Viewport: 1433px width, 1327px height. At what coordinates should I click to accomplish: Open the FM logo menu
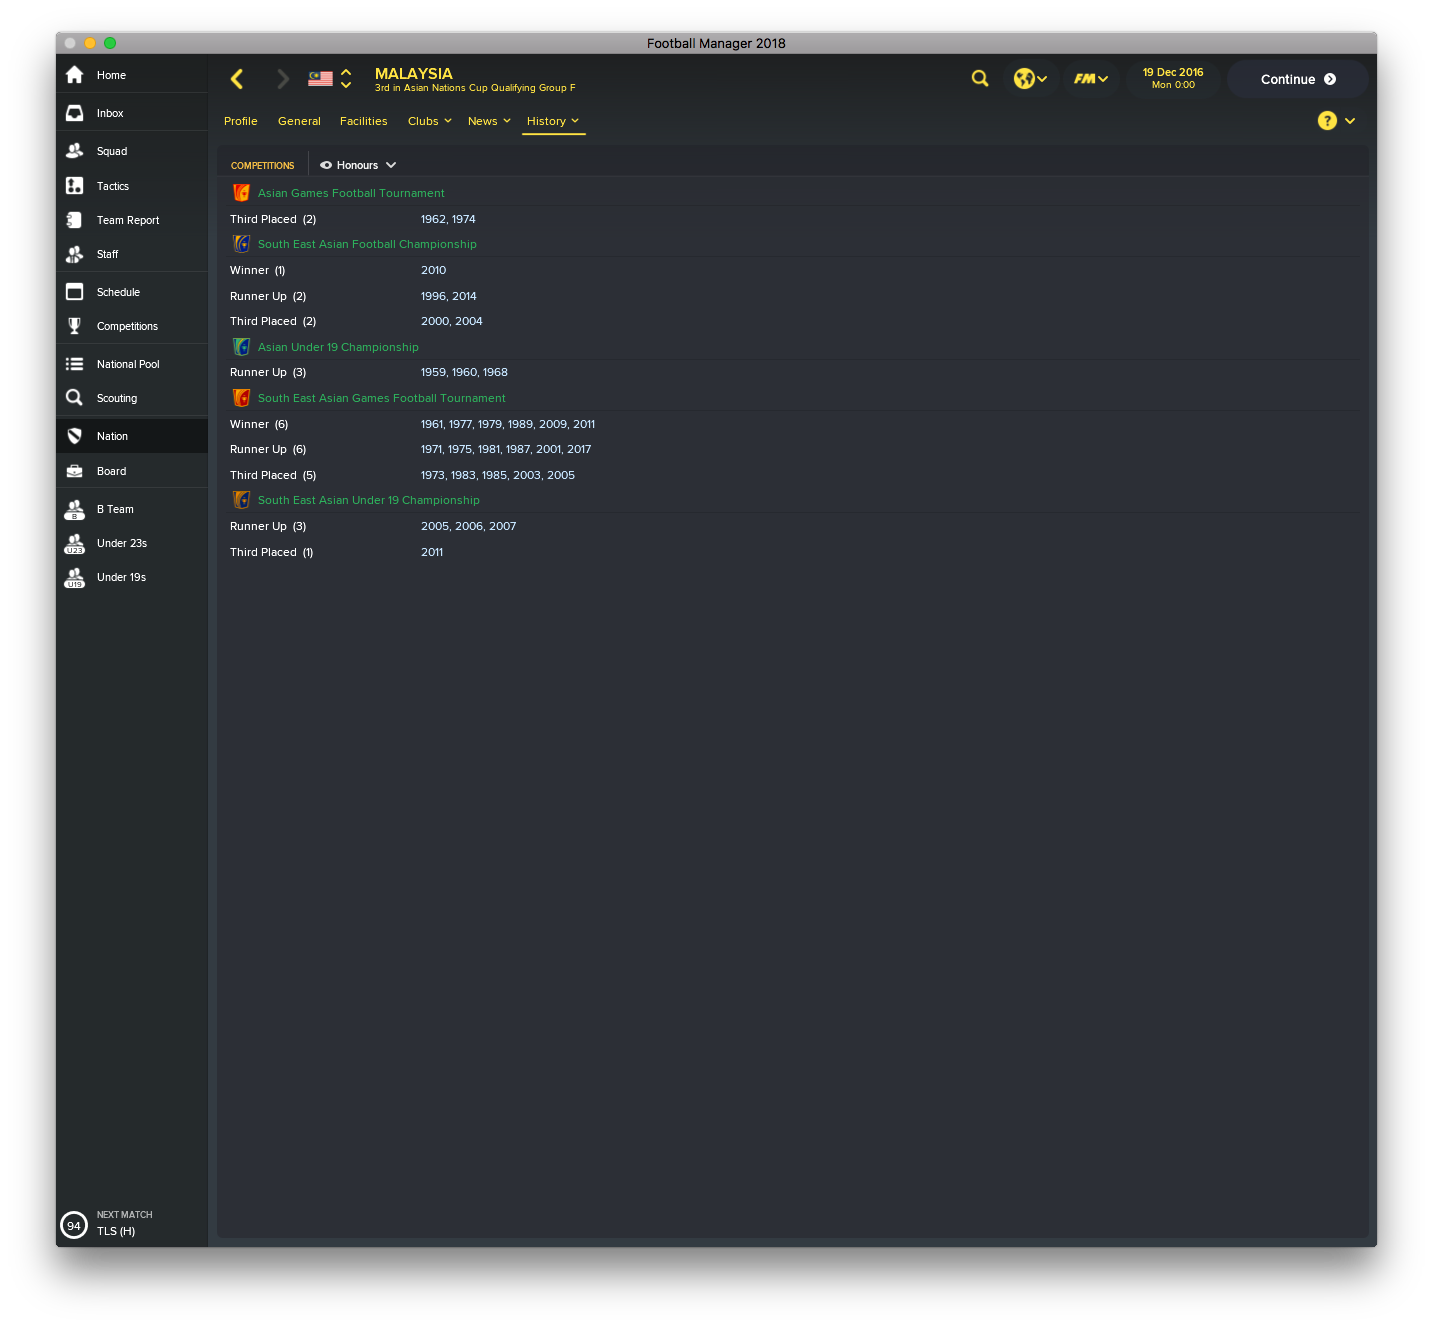click(x=1091, y=79)
